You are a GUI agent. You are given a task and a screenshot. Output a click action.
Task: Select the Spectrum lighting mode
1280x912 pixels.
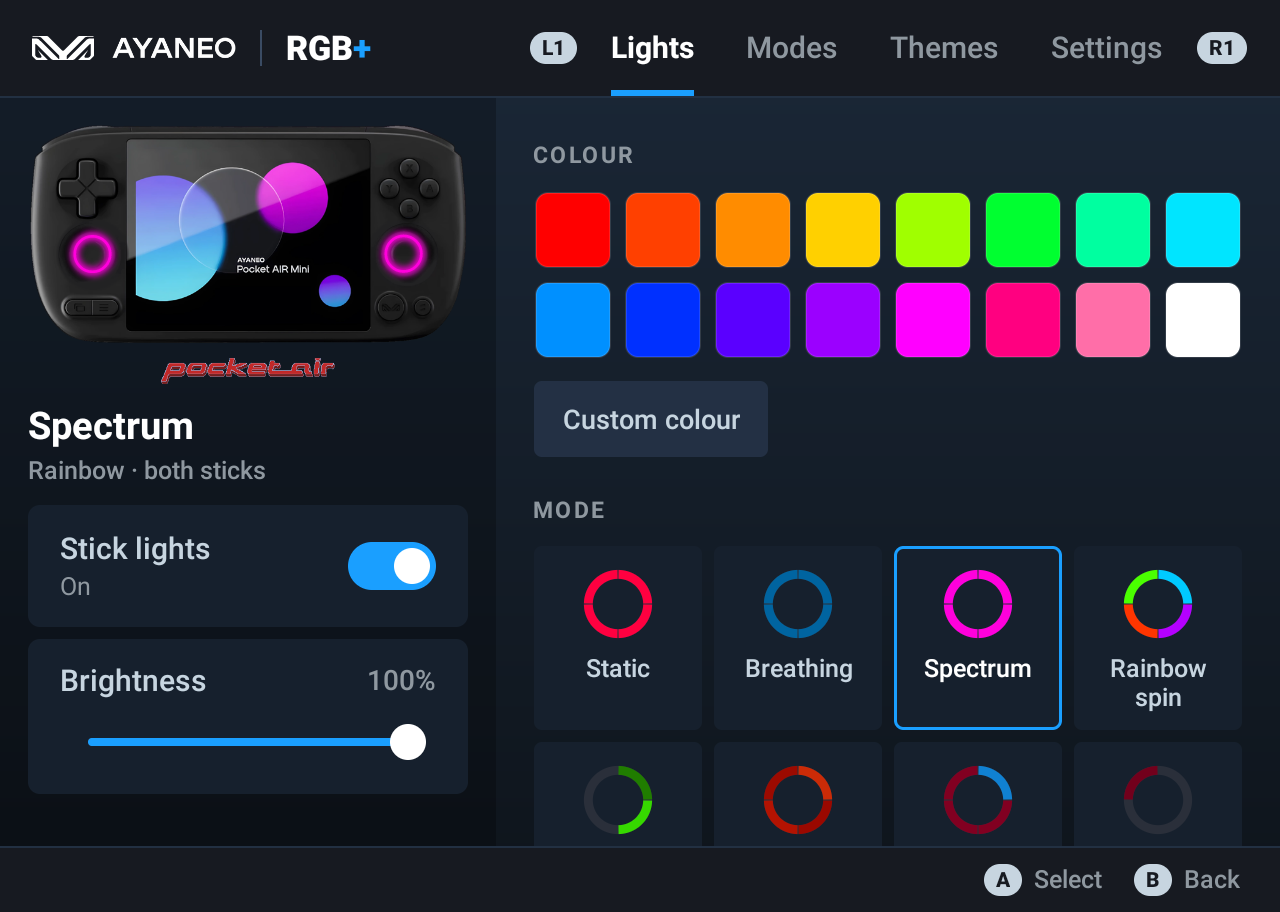coord(978,638)
